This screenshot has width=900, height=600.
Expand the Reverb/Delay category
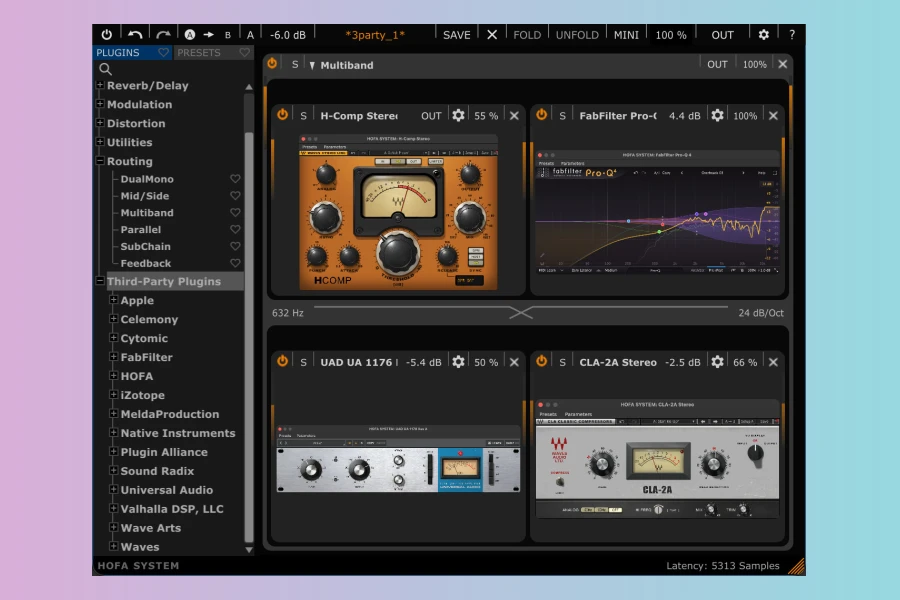(100, 85)
